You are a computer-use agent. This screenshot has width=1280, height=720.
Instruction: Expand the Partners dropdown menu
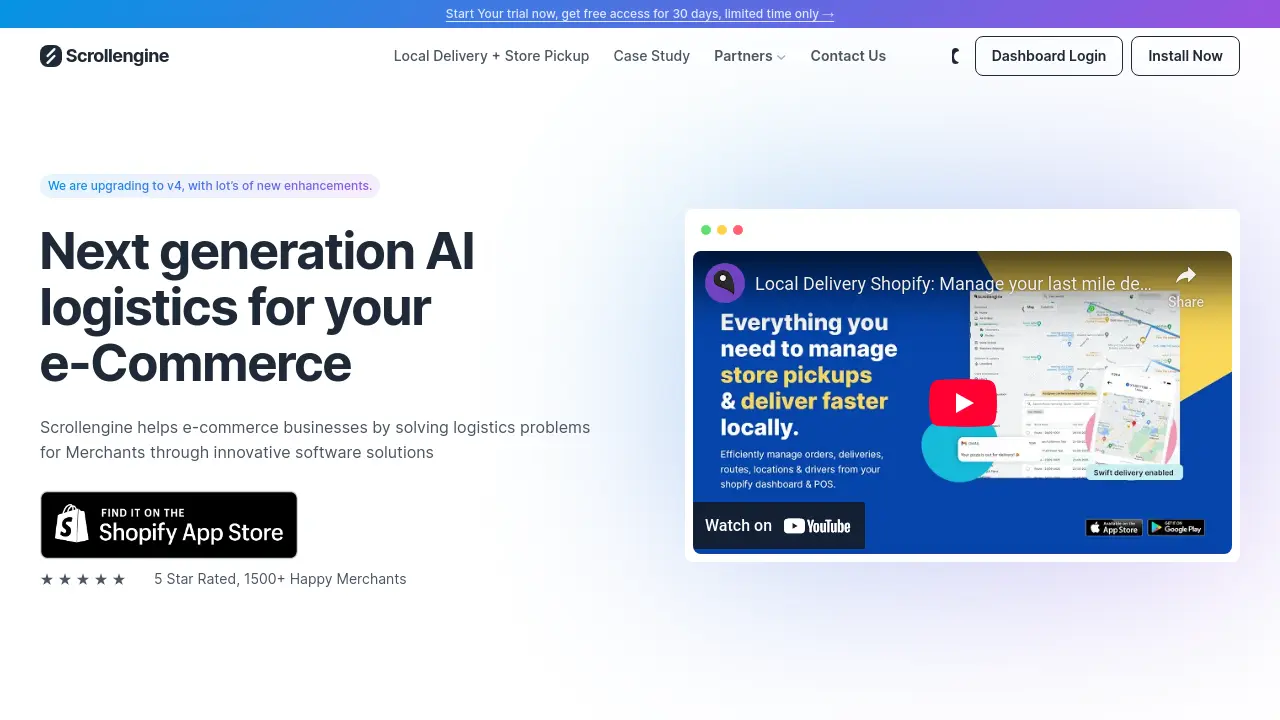749,56
